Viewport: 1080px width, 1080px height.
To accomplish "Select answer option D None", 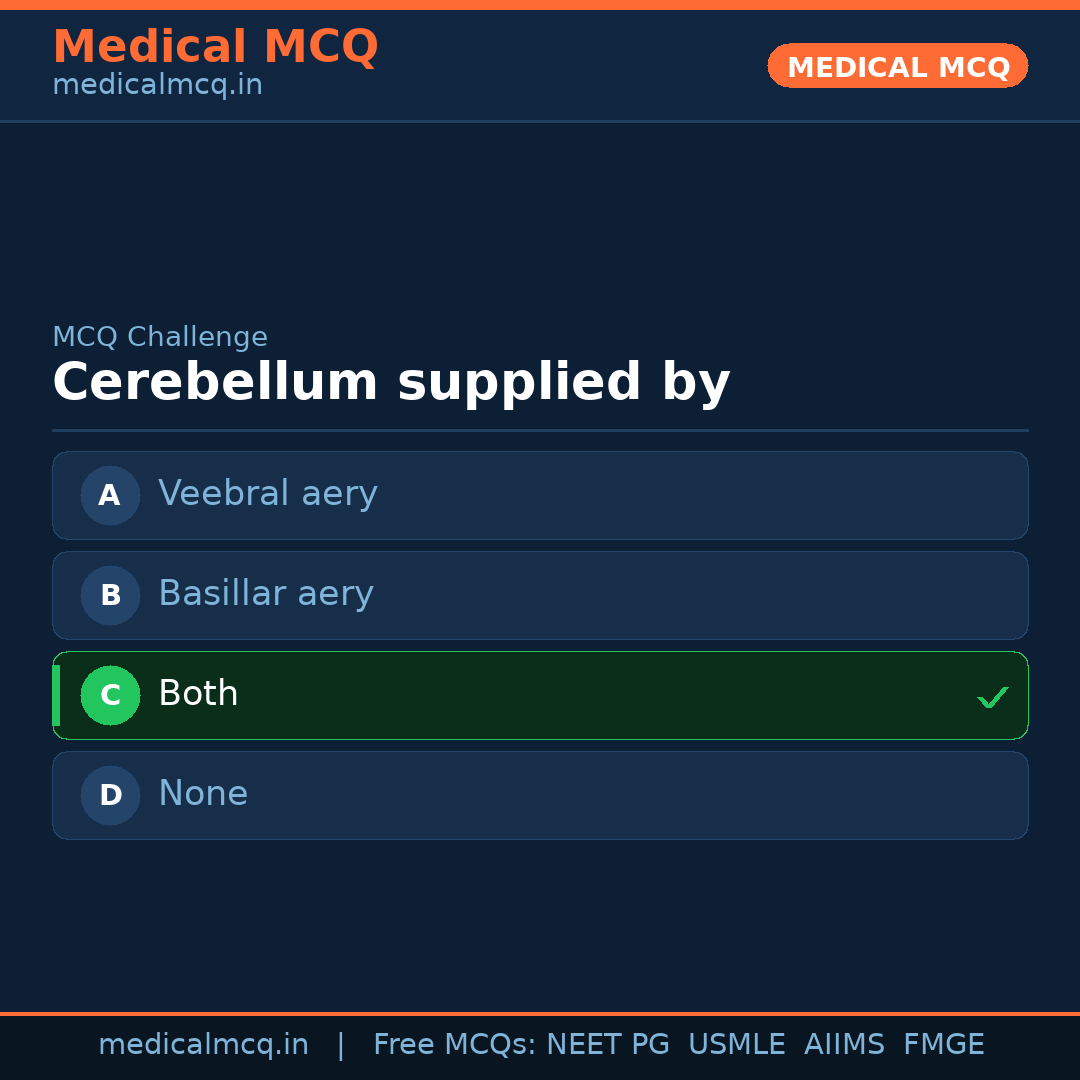I will pyautogui.click(x=540, y=795).
